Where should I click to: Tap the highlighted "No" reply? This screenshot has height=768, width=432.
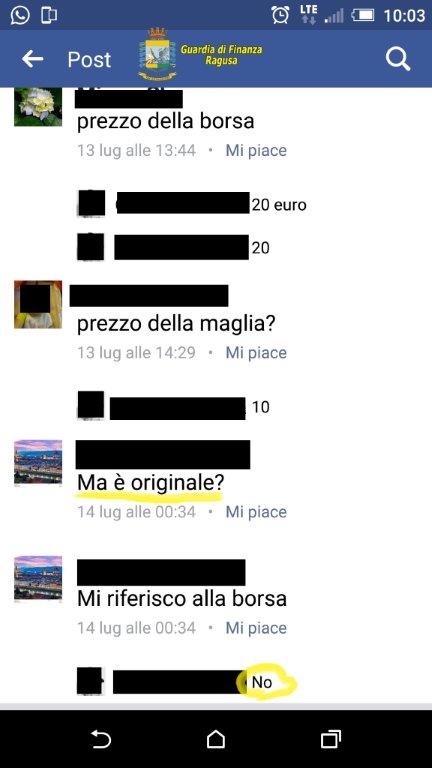(x=262, y=682)
